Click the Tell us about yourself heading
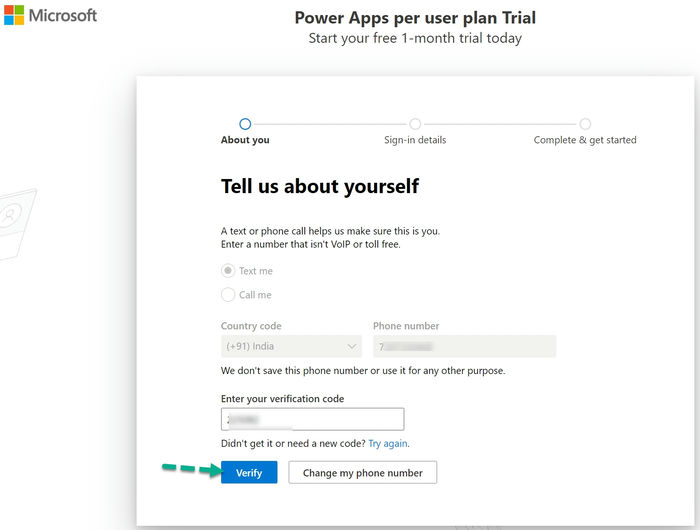The width and height of the screenshot is (700, 530). point(320,186)
